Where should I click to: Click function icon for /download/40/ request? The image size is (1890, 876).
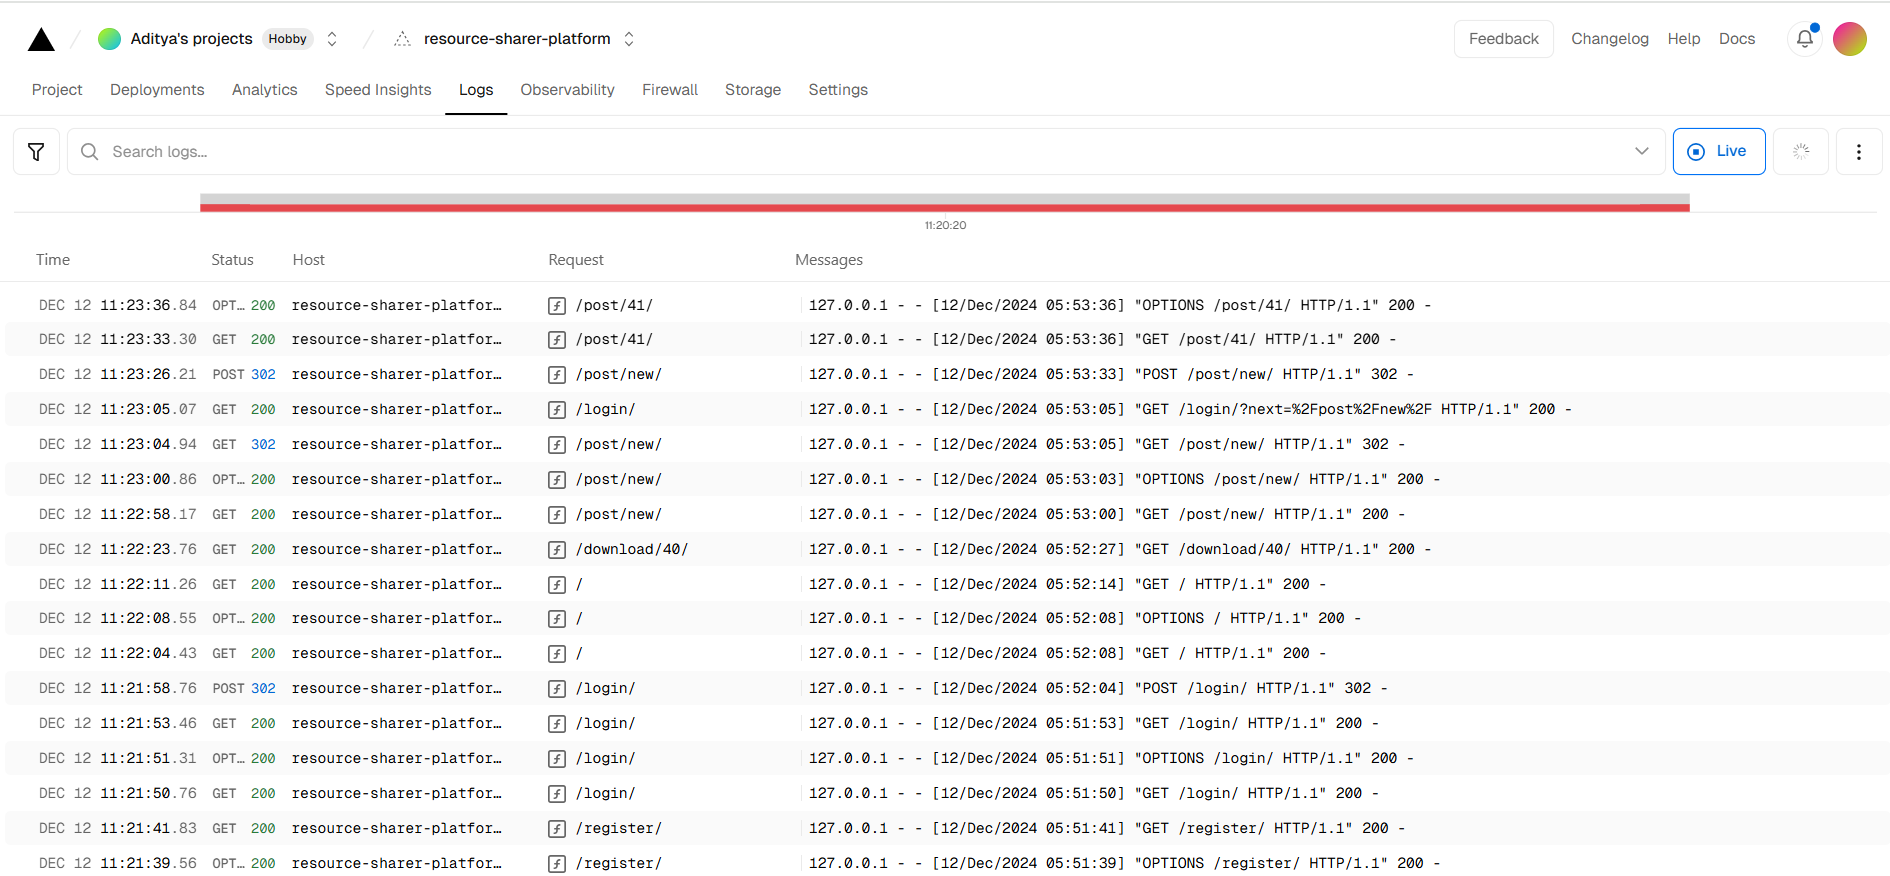point(557,550)
